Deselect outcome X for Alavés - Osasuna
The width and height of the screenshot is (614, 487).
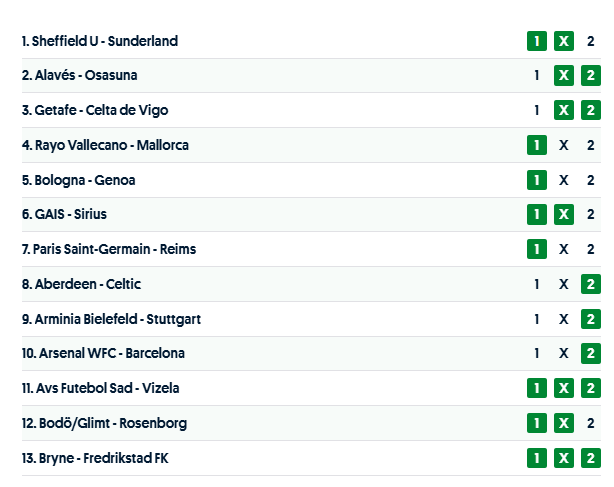click(x=564, y=76)
